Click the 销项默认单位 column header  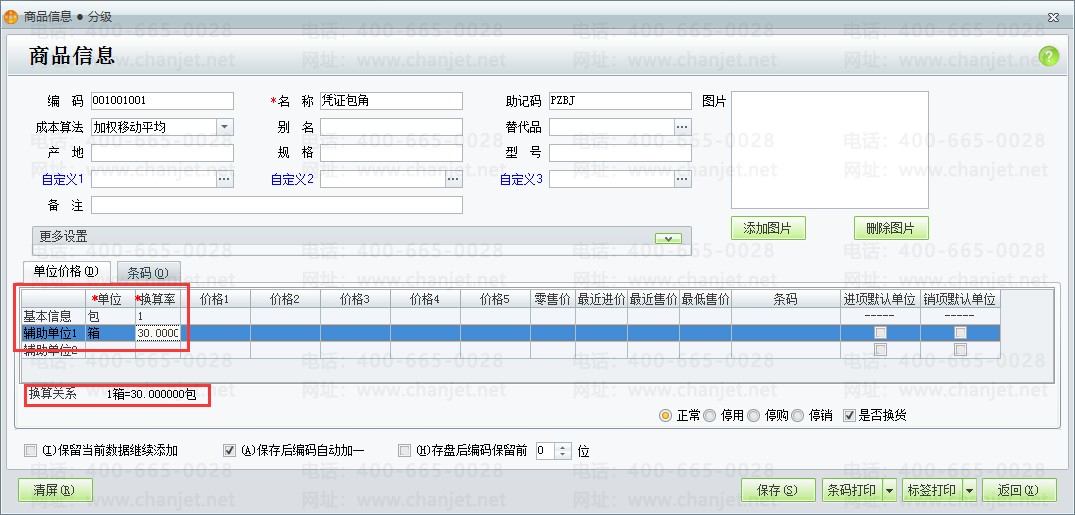tap(961, 299)
